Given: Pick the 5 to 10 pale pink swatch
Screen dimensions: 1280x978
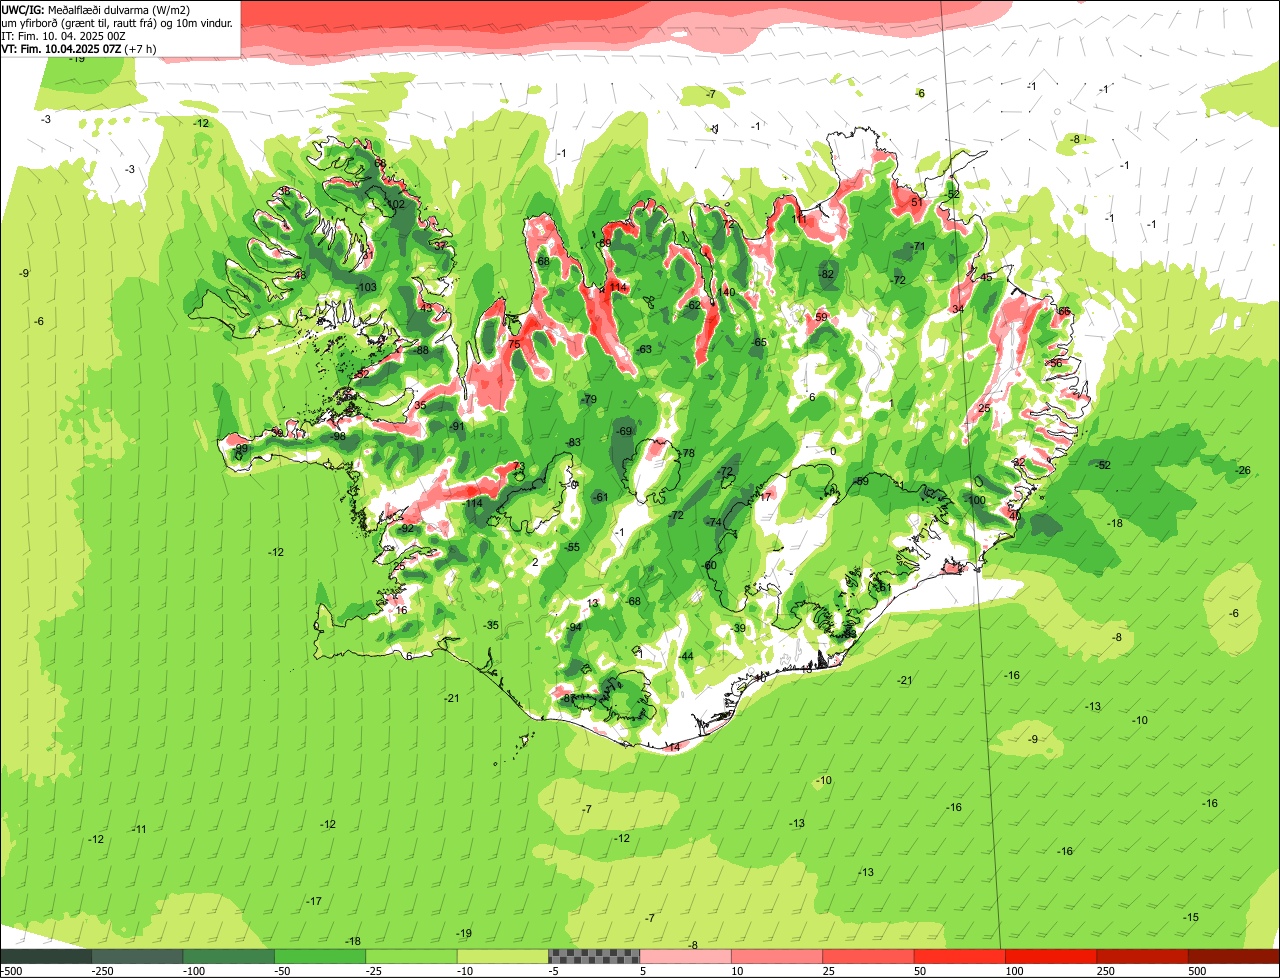Looking at the screenshot, I should point(685,956).
